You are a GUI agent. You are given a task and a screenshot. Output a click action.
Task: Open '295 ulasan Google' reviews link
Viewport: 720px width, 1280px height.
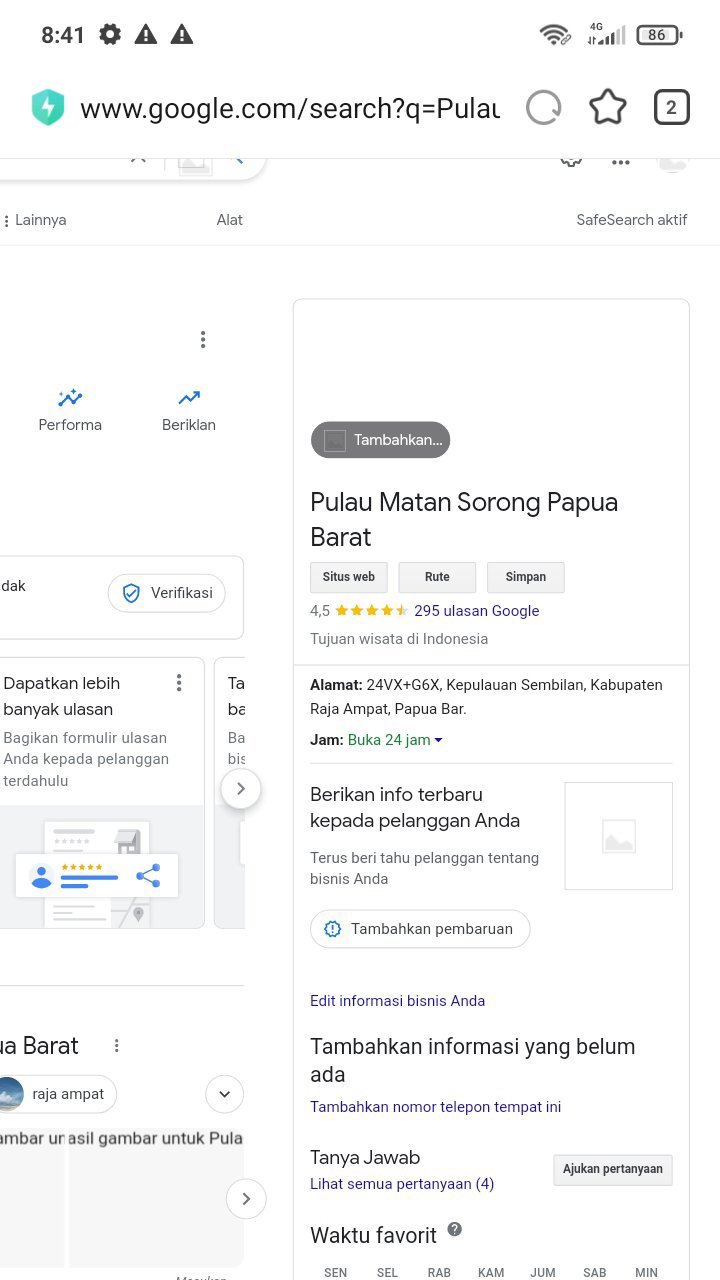click(x=476, y=611)
